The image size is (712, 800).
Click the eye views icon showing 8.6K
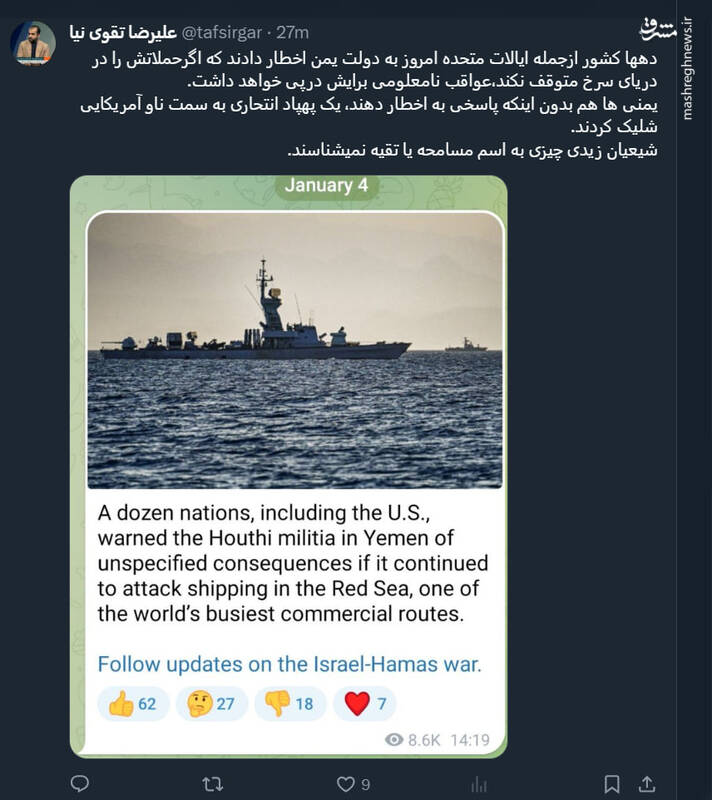point(395,741)
